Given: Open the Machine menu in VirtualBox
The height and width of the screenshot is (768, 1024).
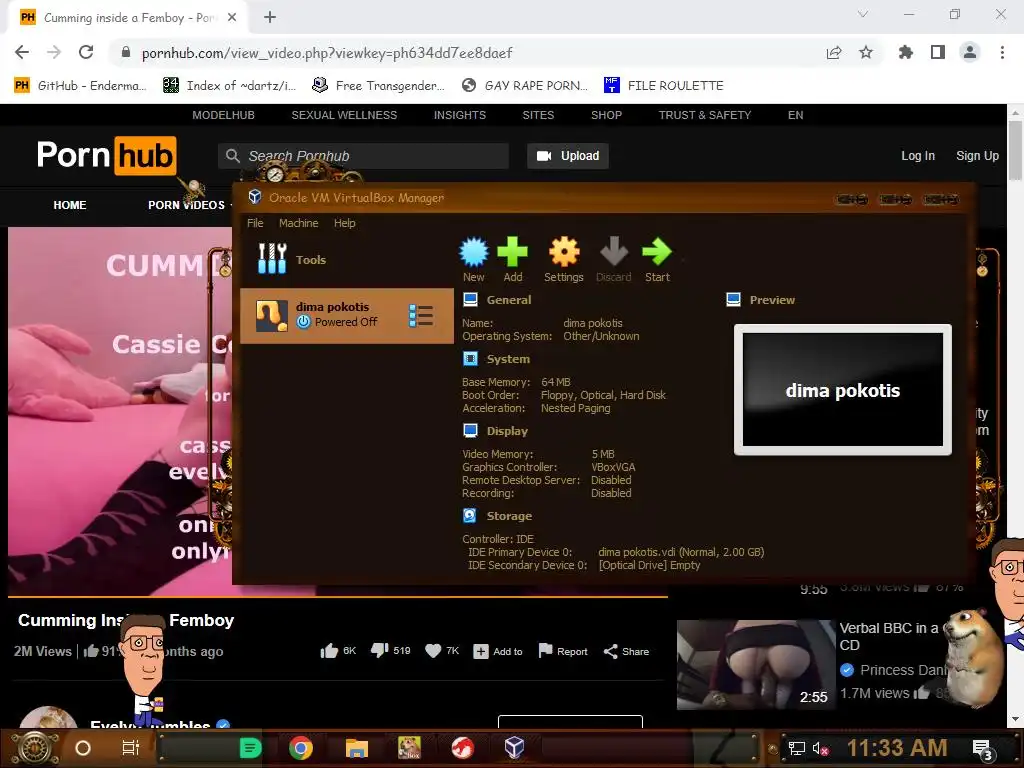Looking at the screenshot, I should [298, 223].
